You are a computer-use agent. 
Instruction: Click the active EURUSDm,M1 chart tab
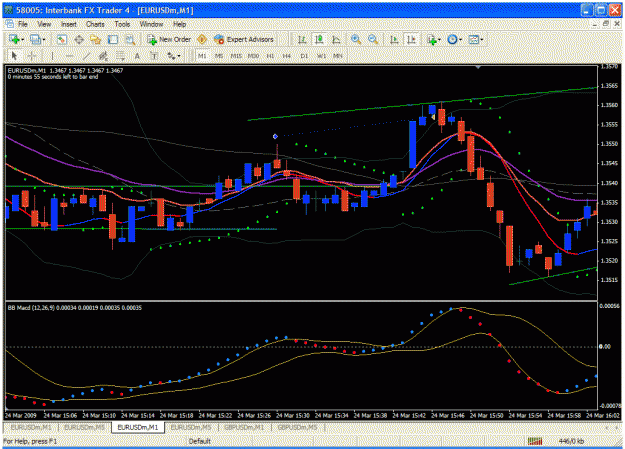point(138,427)
